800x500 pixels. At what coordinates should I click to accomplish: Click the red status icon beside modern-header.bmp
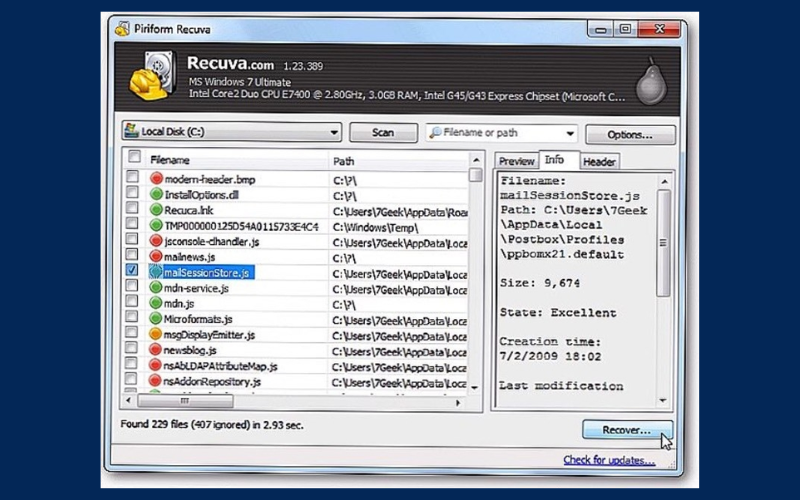(x=156, y=179)
